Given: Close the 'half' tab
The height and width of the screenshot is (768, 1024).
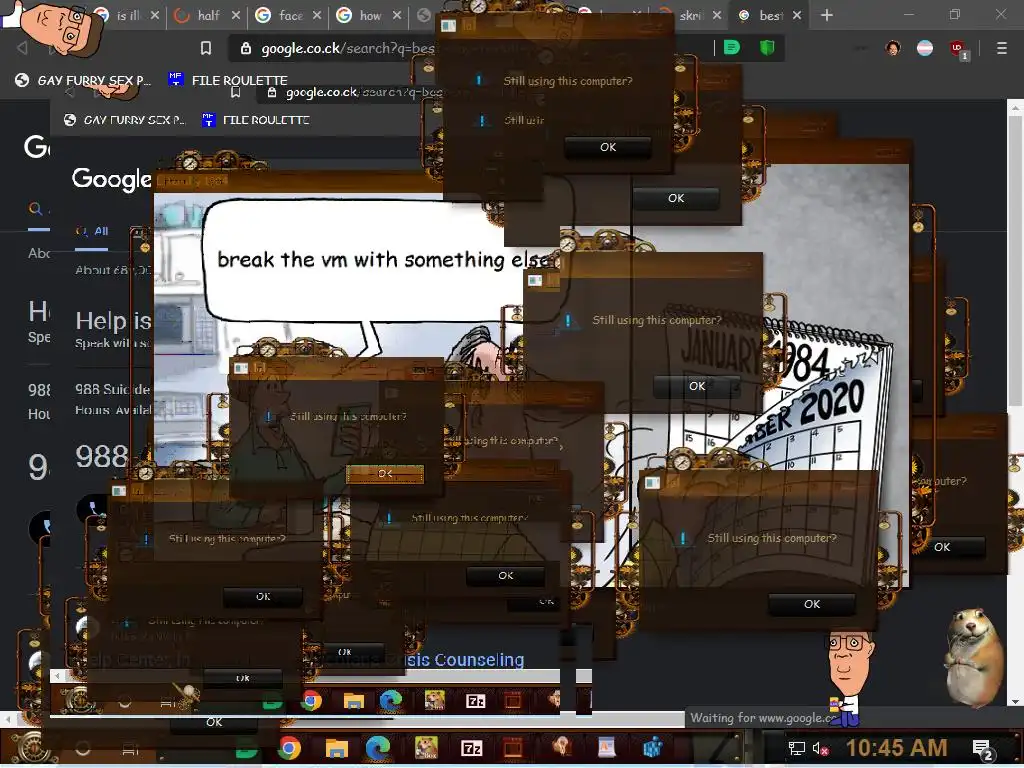Looking at the screenshot, I should click(x=236, y=15).
